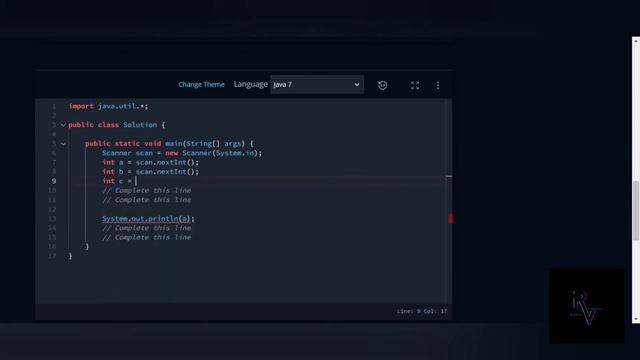The width and height of the screenshot is (640, 360).
Task: Click the comment on line 15
Action: click(147, 238)
